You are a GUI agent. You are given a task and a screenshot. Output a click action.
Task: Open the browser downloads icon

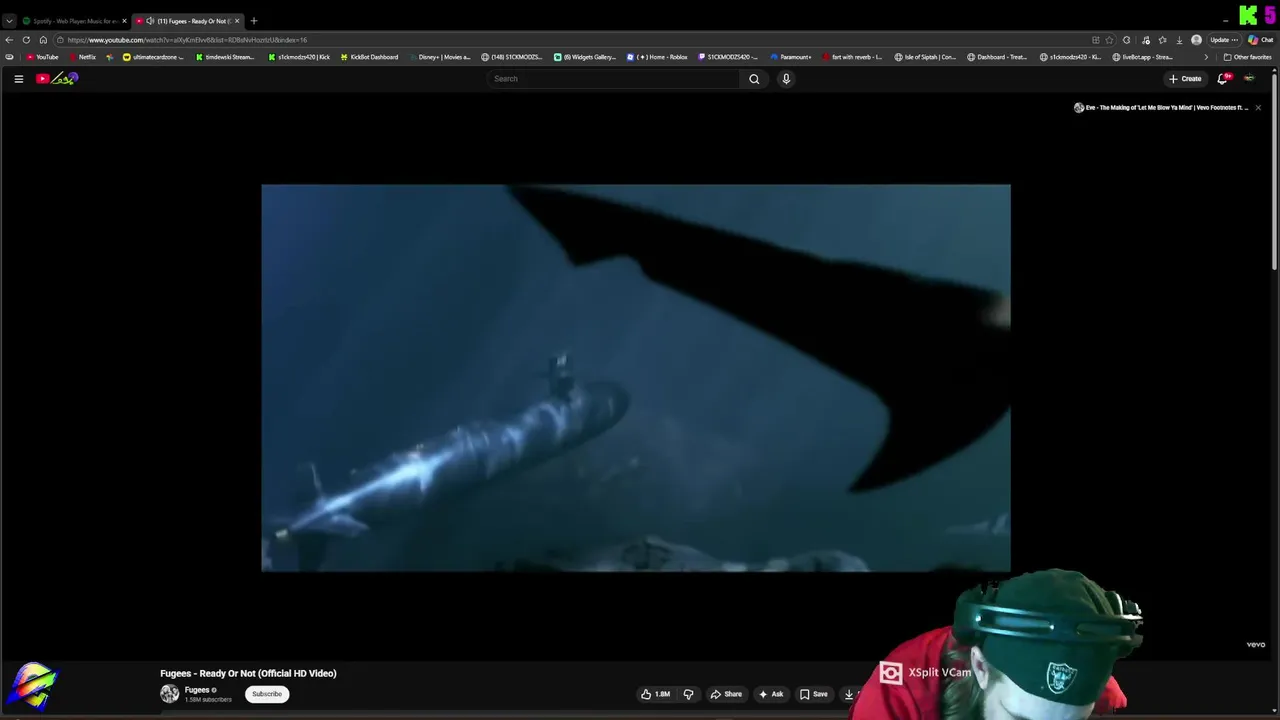1180,40
